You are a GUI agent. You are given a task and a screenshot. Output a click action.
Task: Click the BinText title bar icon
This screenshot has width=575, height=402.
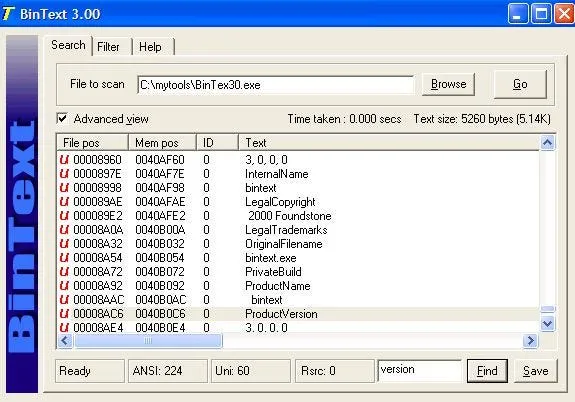pyautogui.click(x=8, y=14)
